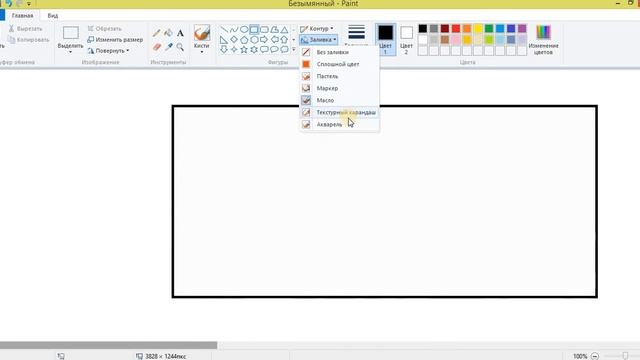Select the five-point star shape
This screenshot has width=640, height=360.
pyautogui.click(x=244, y=49)
